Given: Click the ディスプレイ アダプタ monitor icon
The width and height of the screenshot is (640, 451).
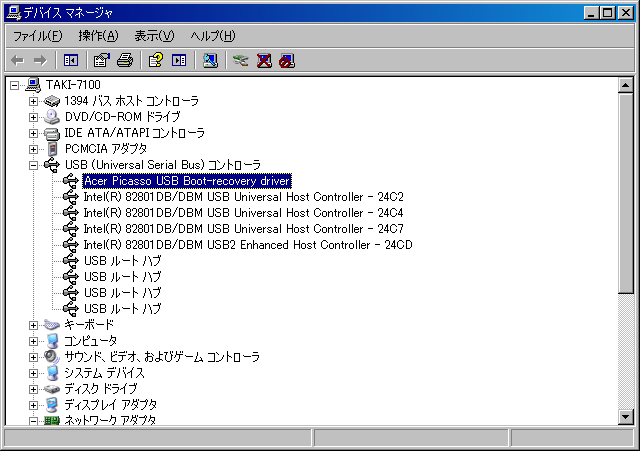Looking at the screenshot, I should point(52,405).
